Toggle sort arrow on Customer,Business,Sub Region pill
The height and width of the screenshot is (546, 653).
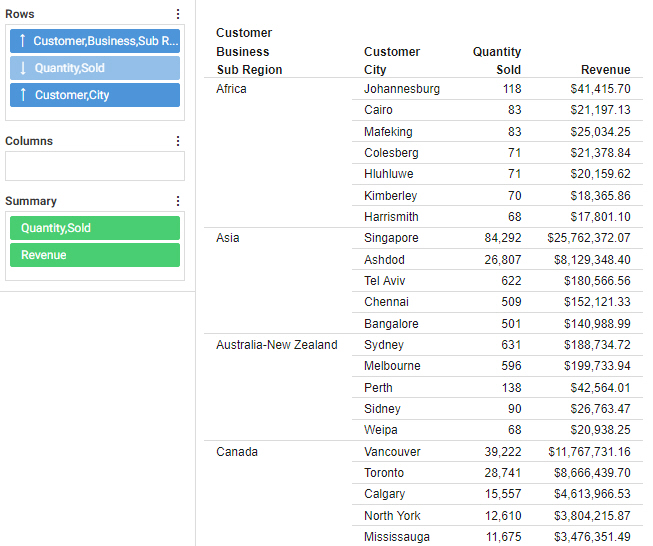(x=23, y=41)
